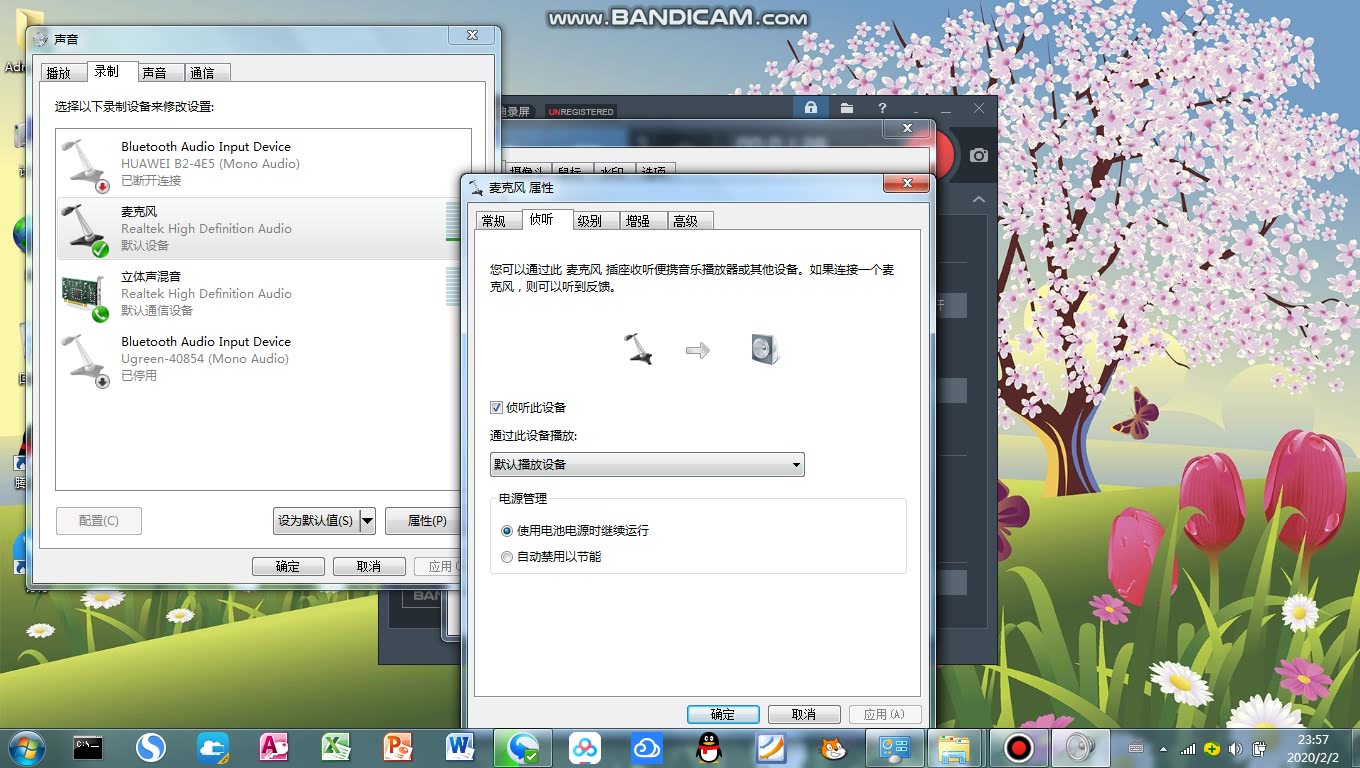Open the QQ penguin taskbar icon
The height and width of the screenshot is (768, 1360).
tap(708, 747)
